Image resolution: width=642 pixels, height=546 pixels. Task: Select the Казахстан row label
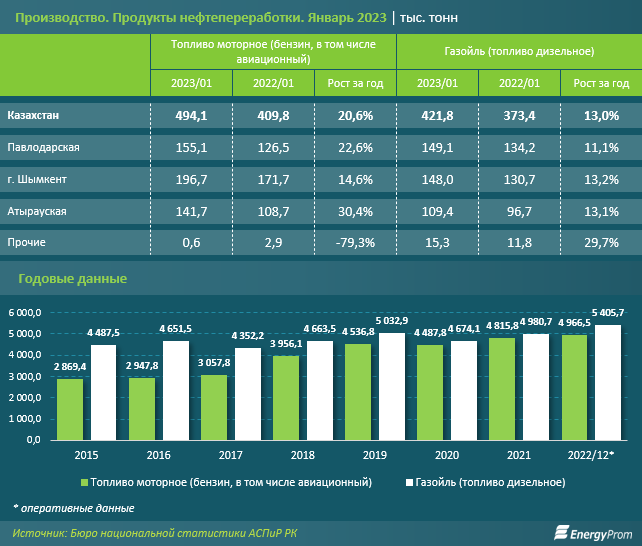pos(37,116)
